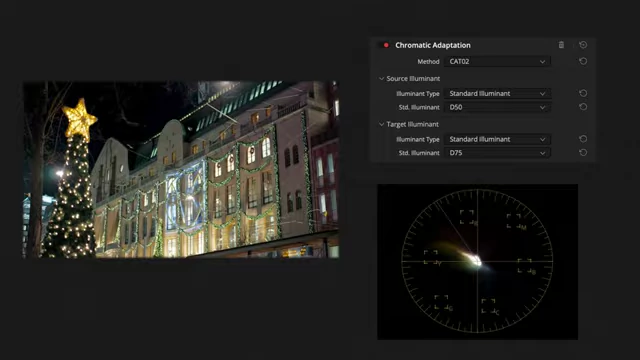The height and width of the screenshot is (360, 640).
Task: Reset the entire Chromatic Adaptation effect
Action: [x=583, y=45]
